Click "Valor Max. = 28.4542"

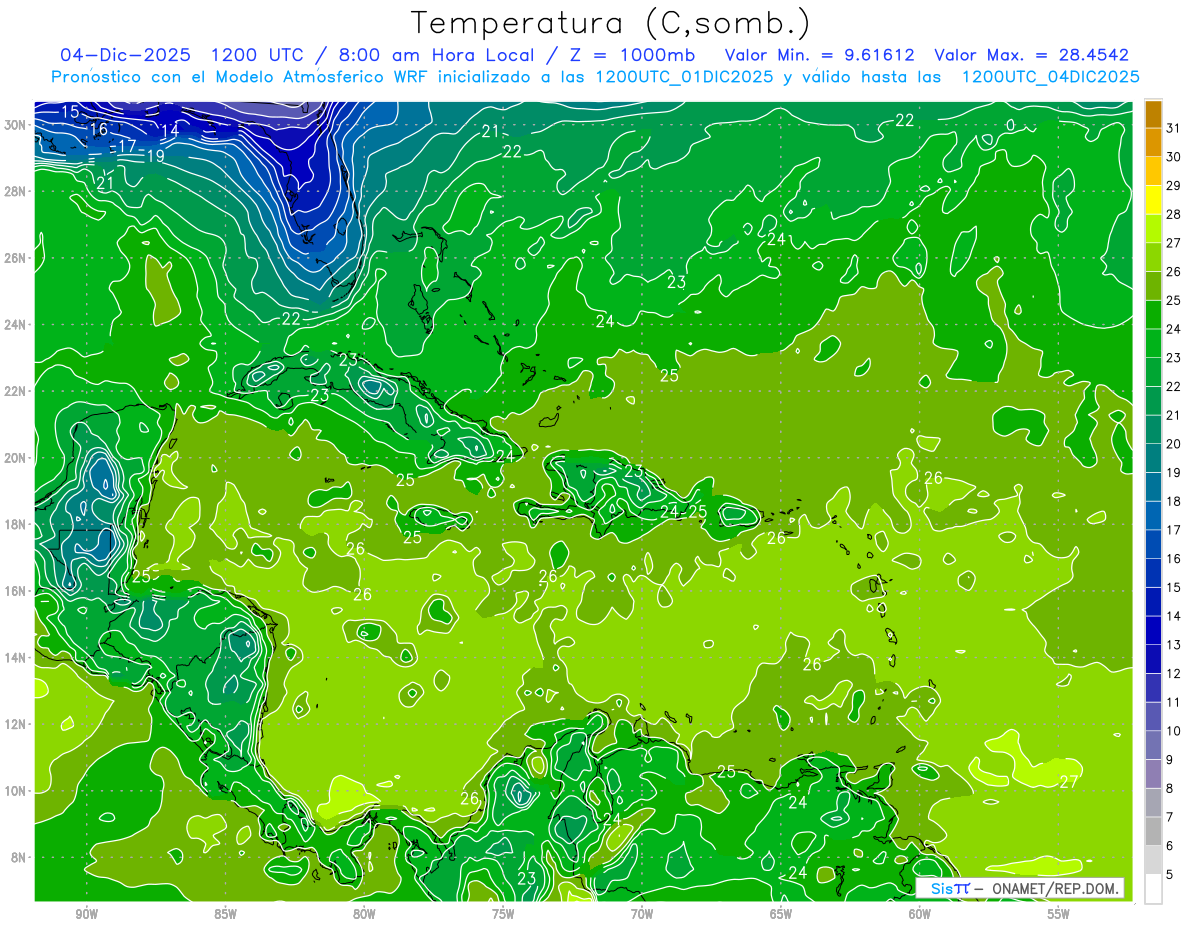click(x=1032, y=55)
